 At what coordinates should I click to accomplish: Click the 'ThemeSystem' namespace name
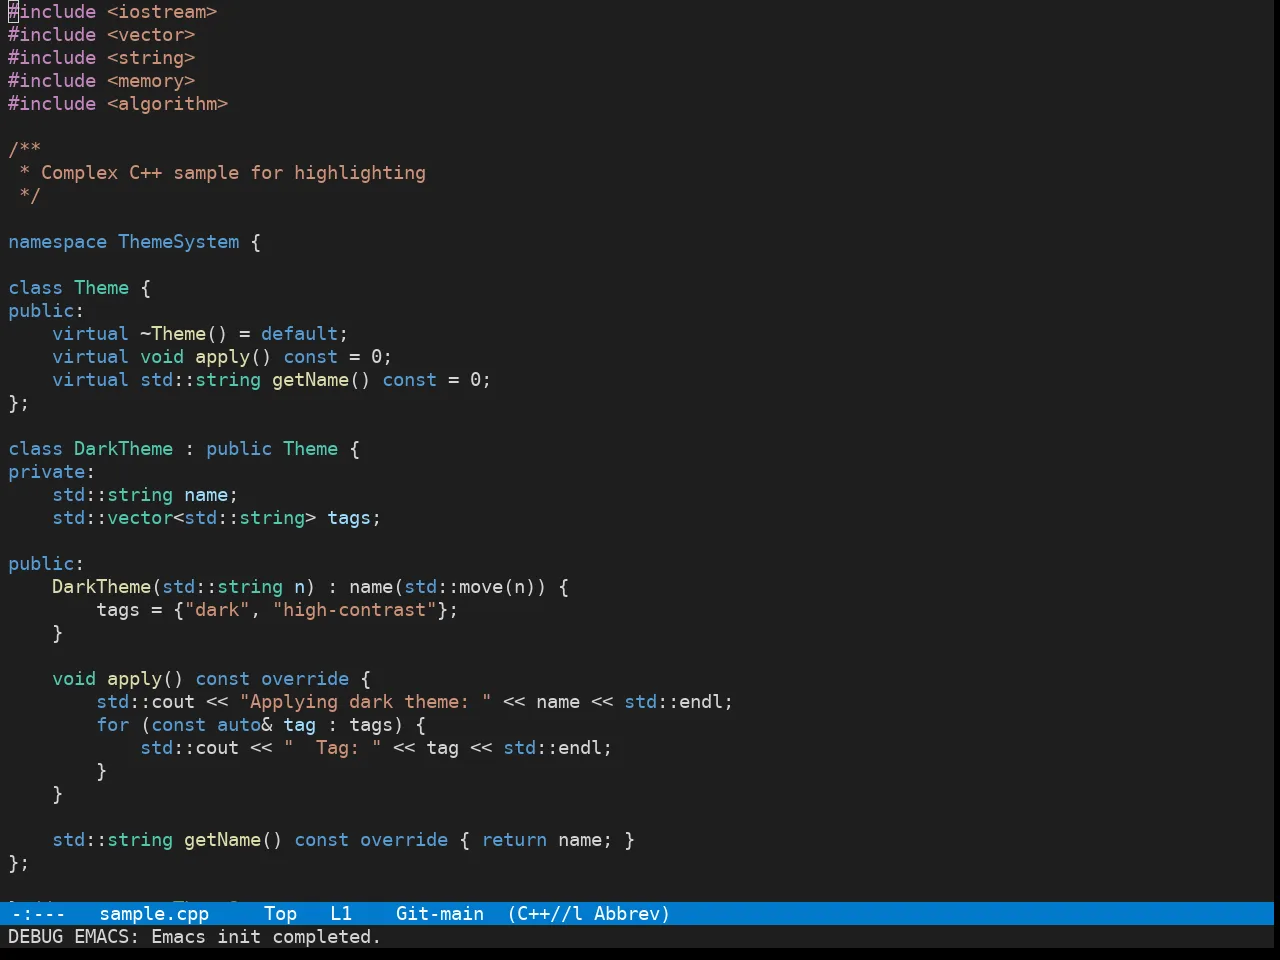click(x=179, y=242)
